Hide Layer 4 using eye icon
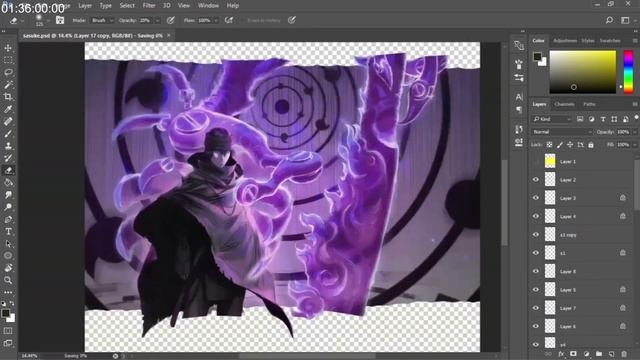This screenshot has height=360, width=640. coord(536,216)
